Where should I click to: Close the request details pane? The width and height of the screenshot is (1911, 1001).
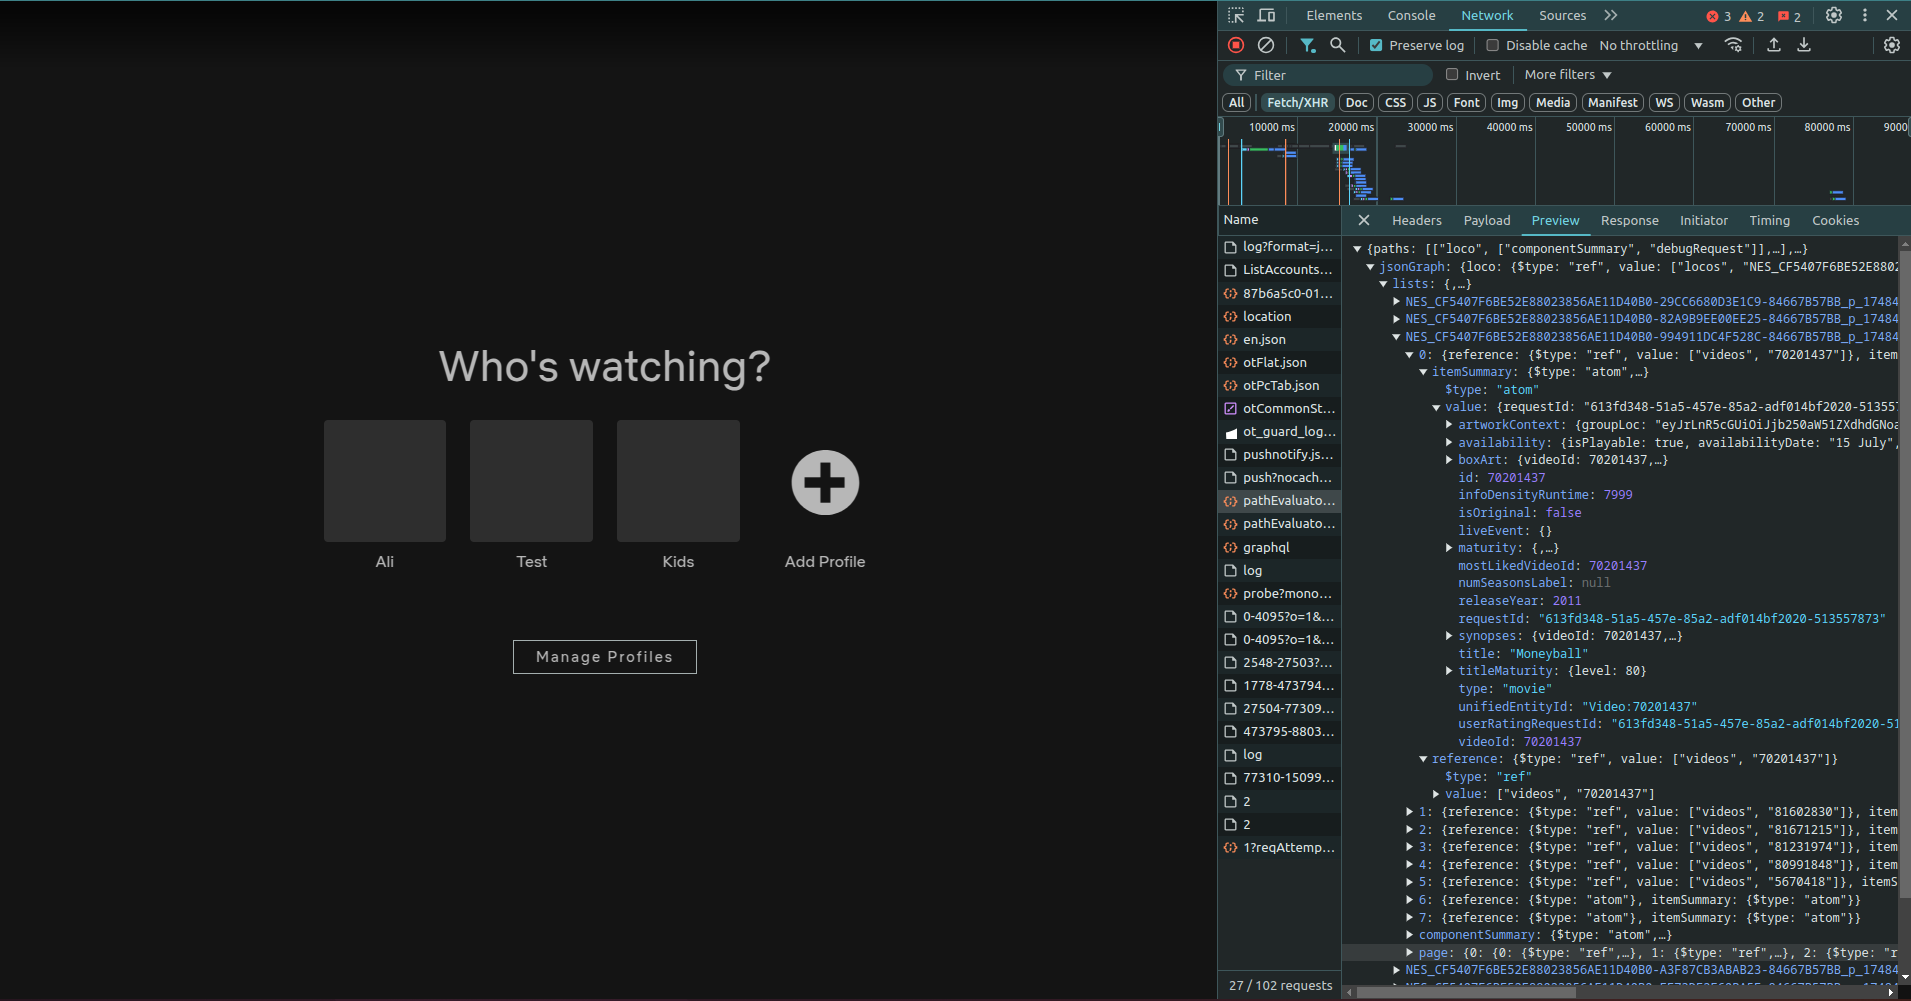[x=1364, y=220]
